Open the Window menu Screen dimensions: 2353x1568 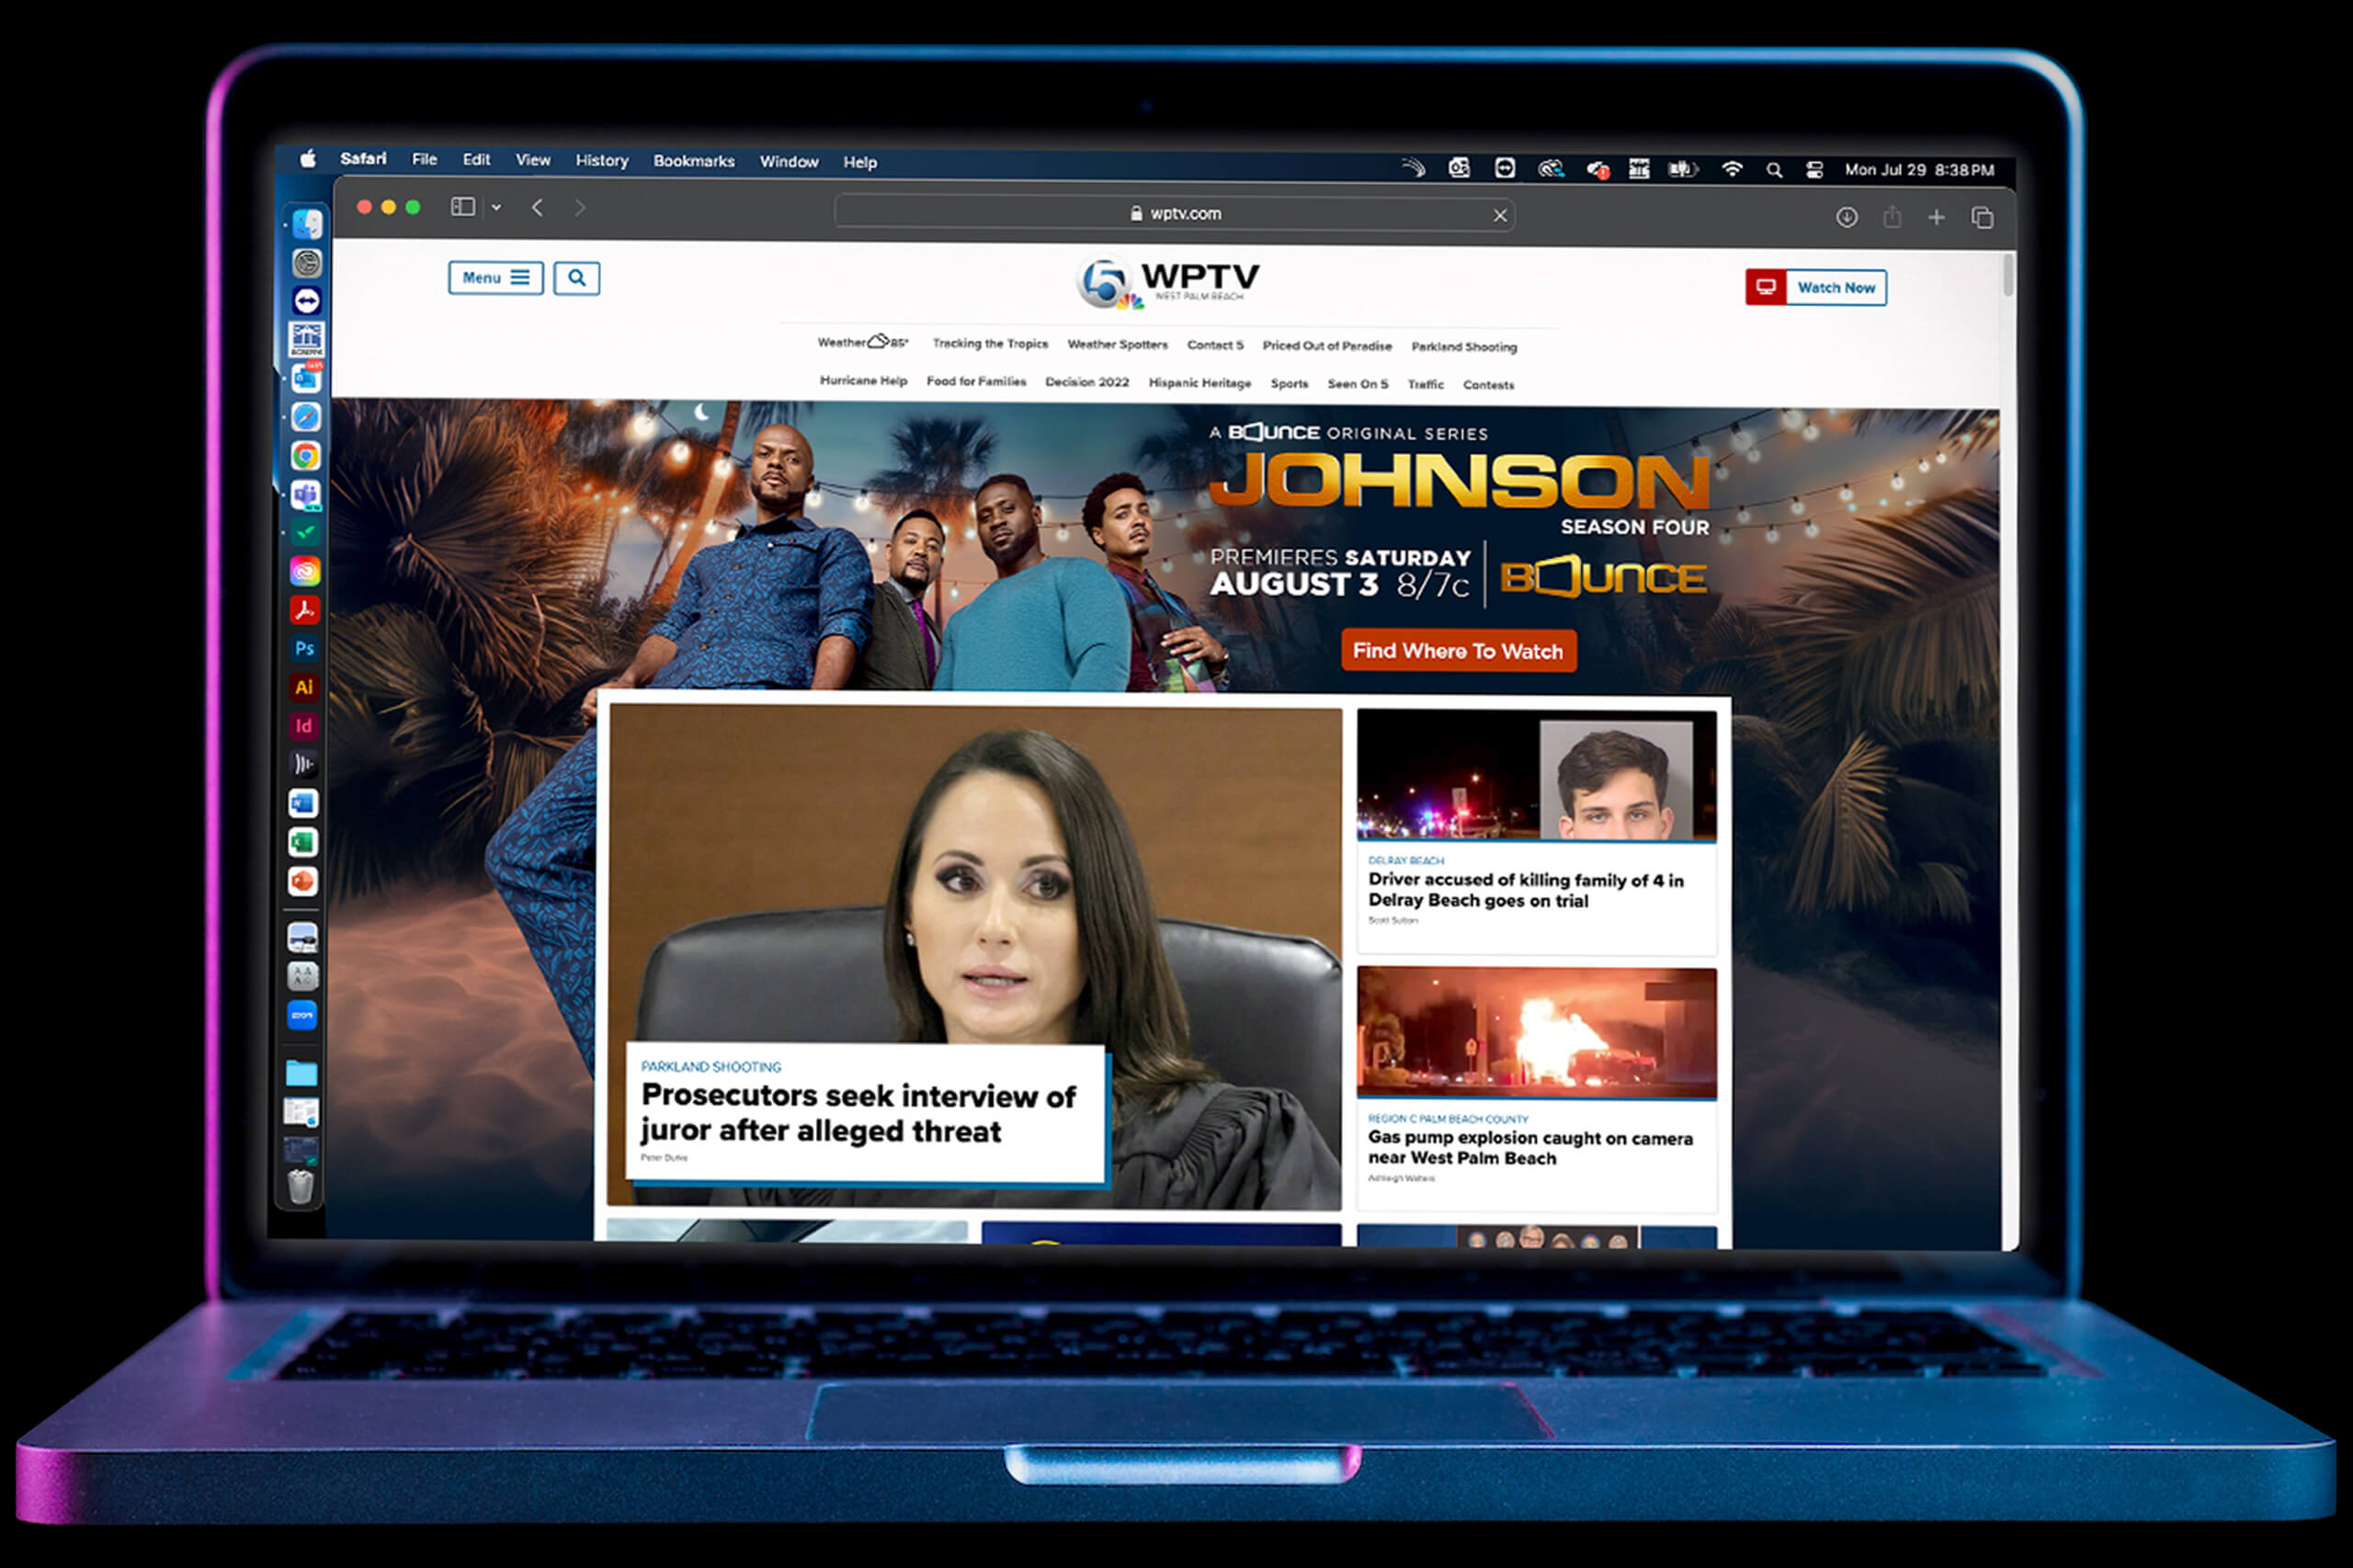789,161
